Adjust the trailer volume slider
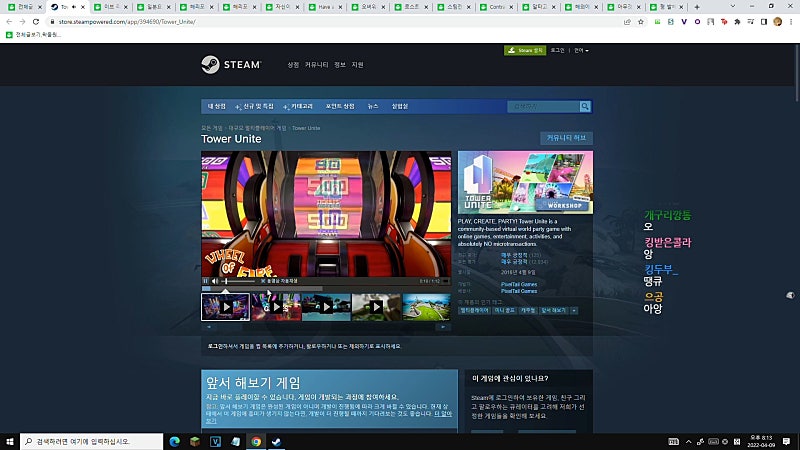The image size is (800, 450). point(238,281)
